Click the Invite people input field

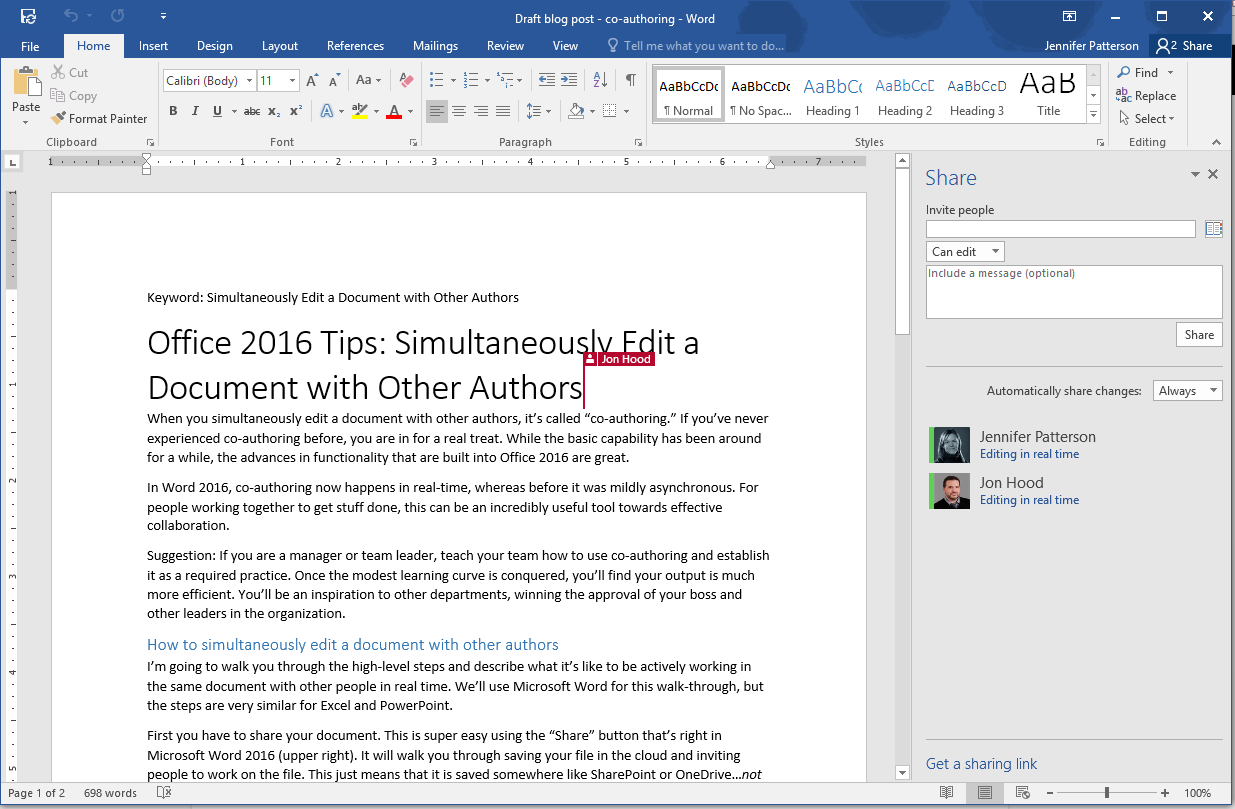pos(1060,228)
